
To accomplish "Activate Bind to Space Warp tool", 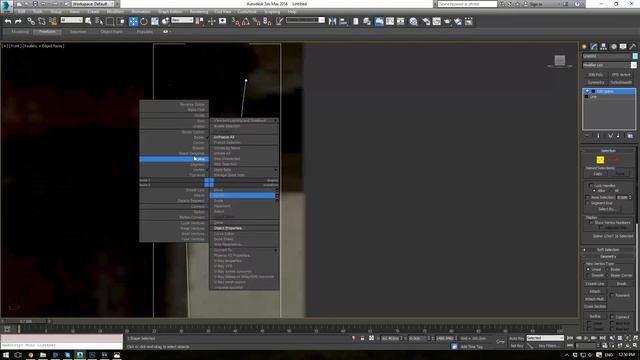I will (53, 21).
